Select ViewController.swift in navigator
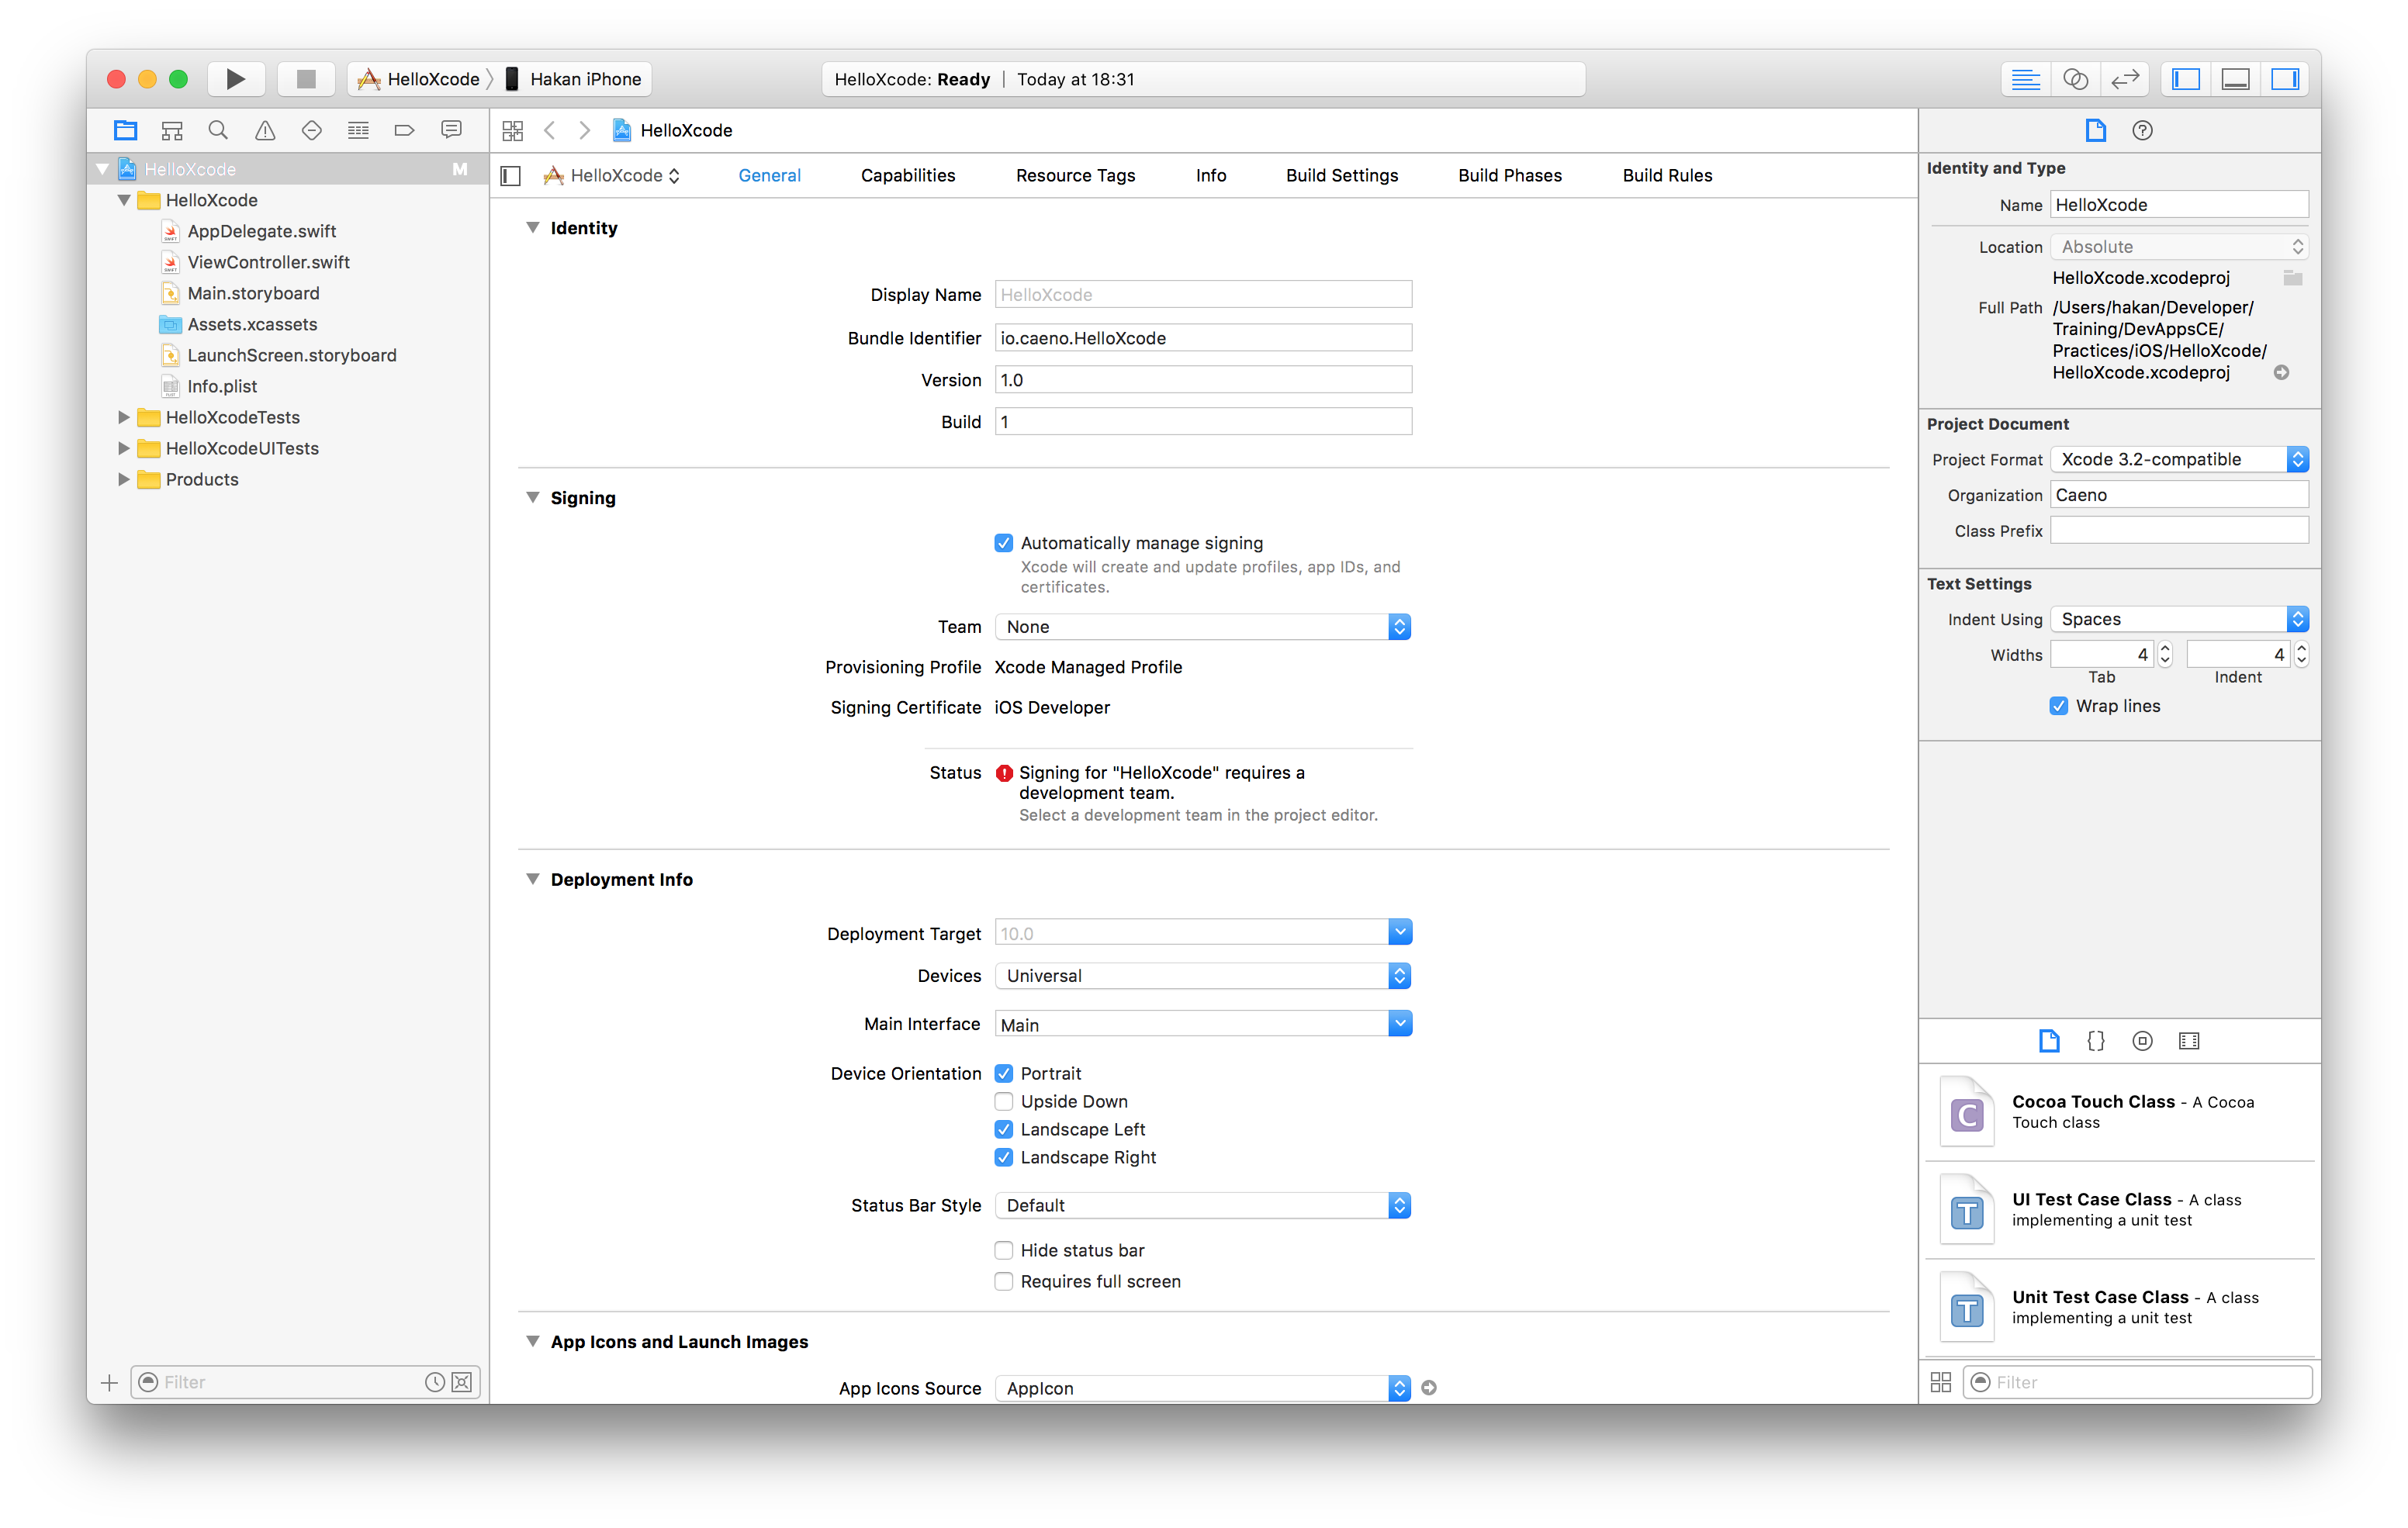Screen dimensions: 2408x1528 (268, 262)
